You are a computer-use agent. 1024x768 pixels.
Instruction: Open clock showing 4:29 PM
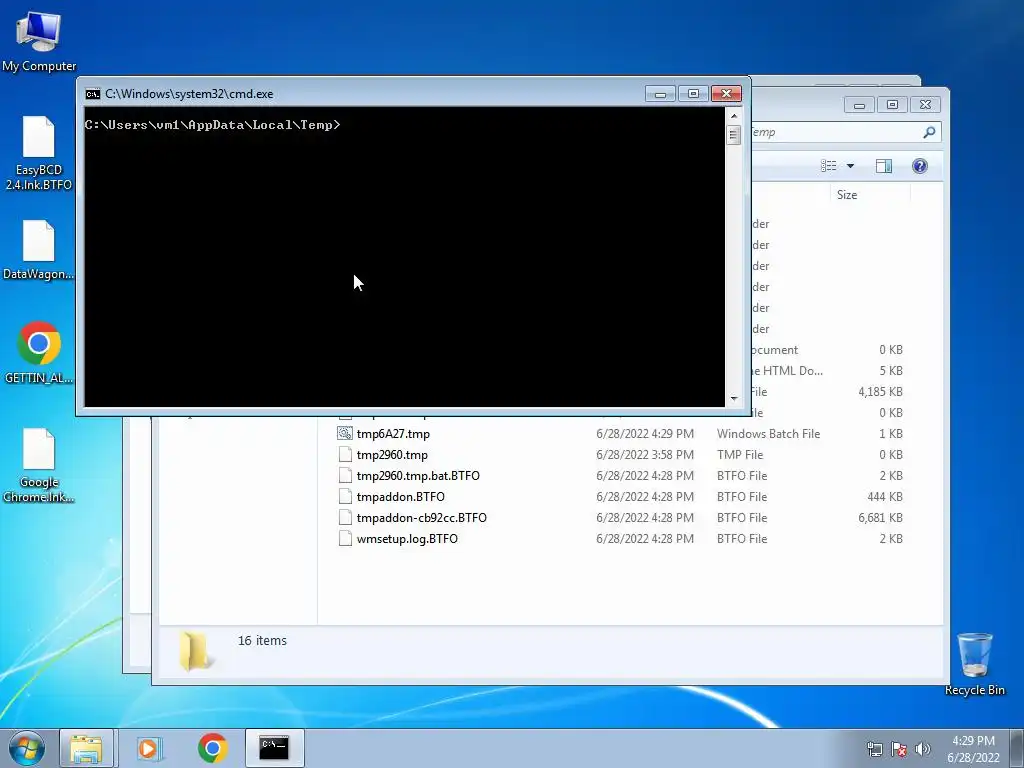tap(973, 748)
